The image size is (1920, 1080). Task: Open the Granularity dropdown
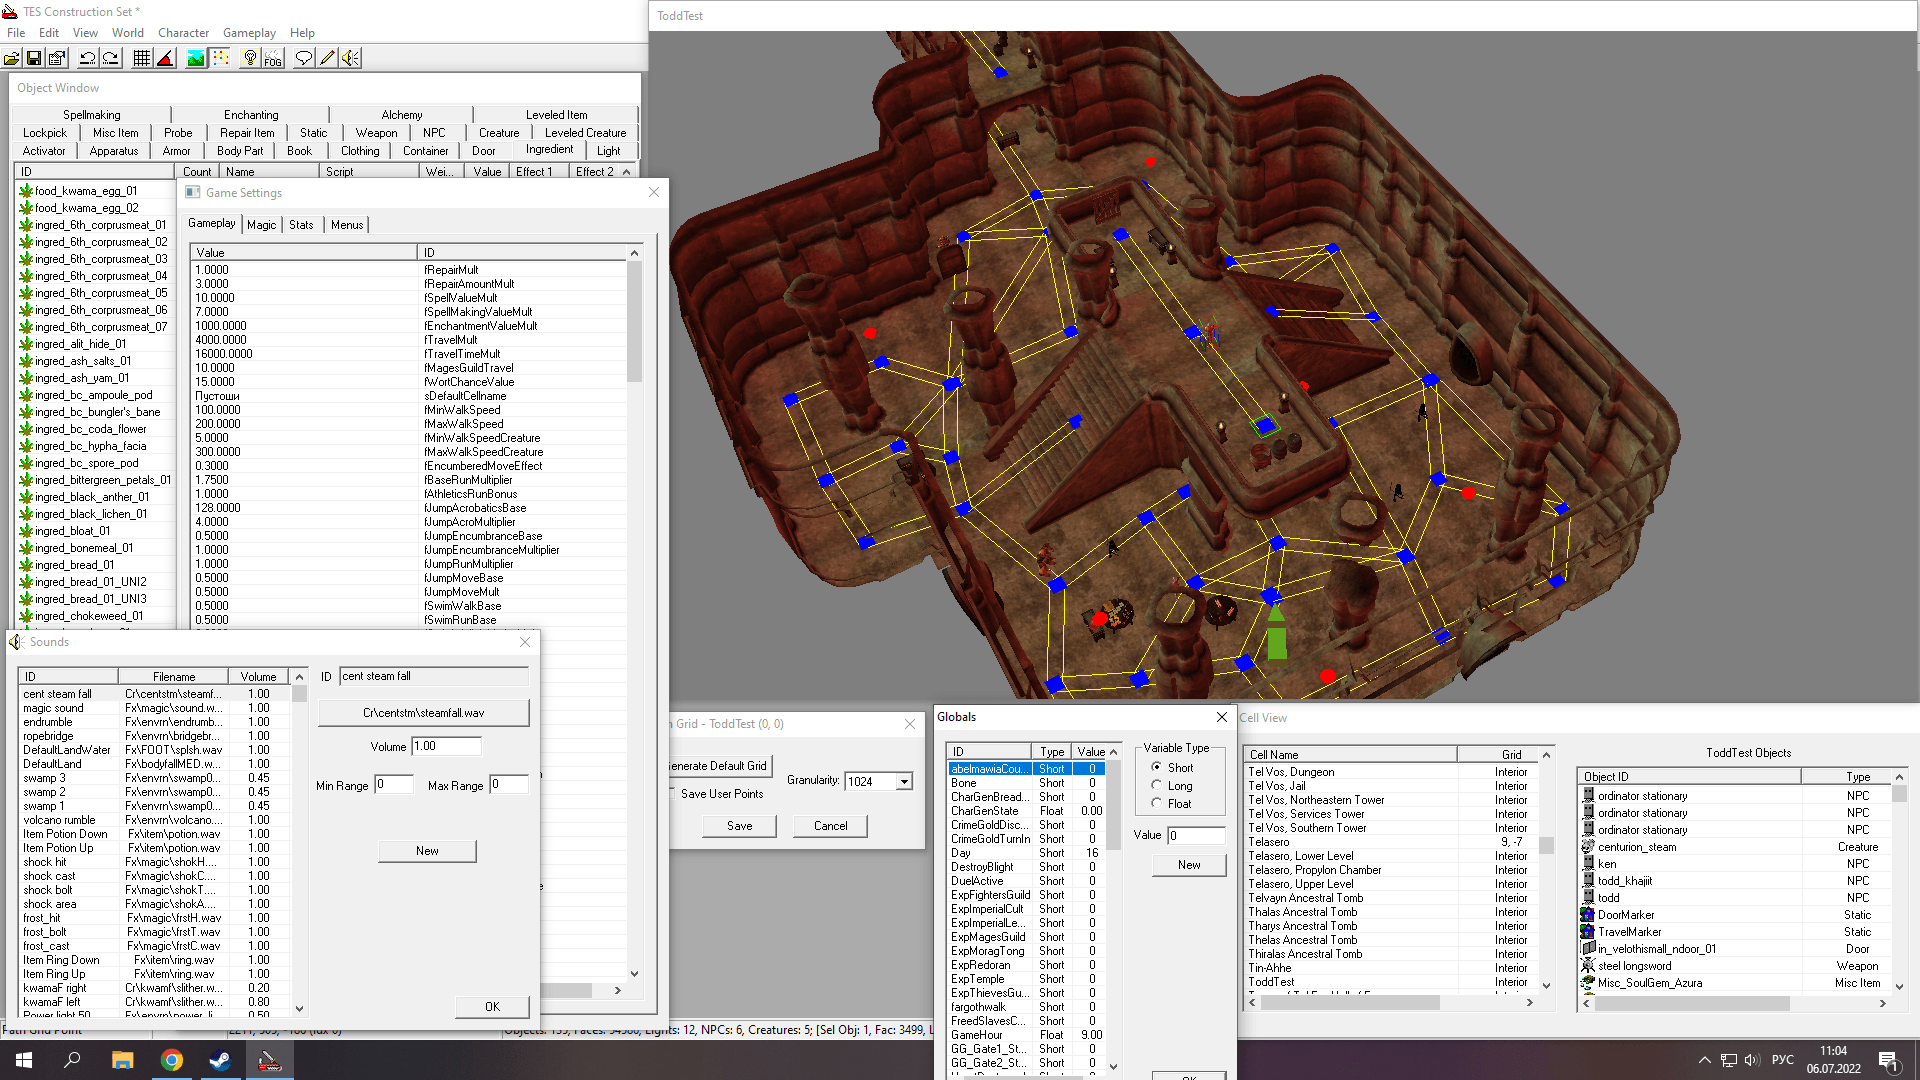pyautogui.click(x=904, y=781)
